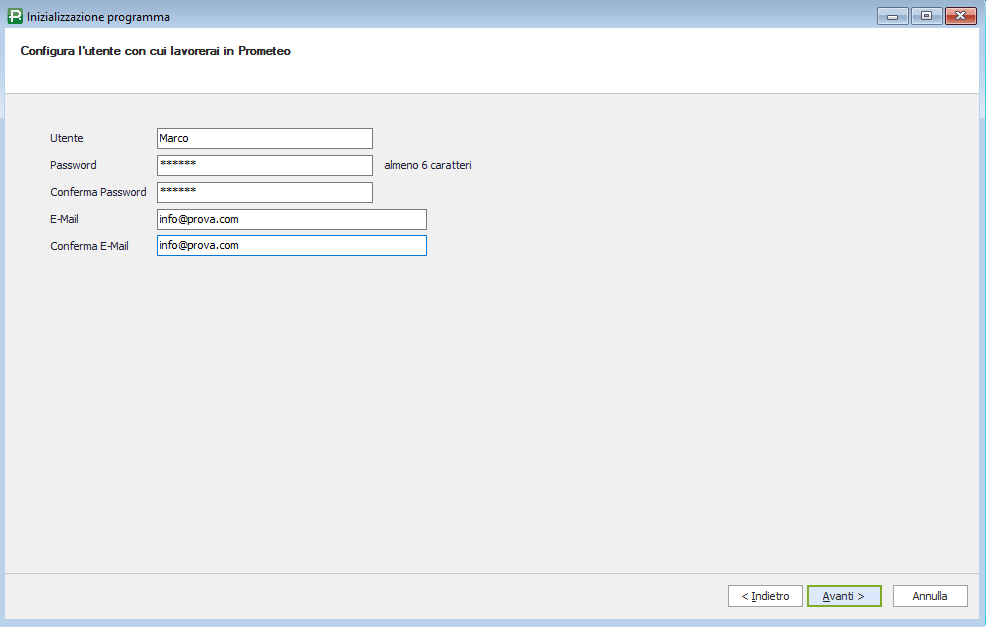
Task: Click the Conferma E-Mail label
Action: [x=89, y=246]
